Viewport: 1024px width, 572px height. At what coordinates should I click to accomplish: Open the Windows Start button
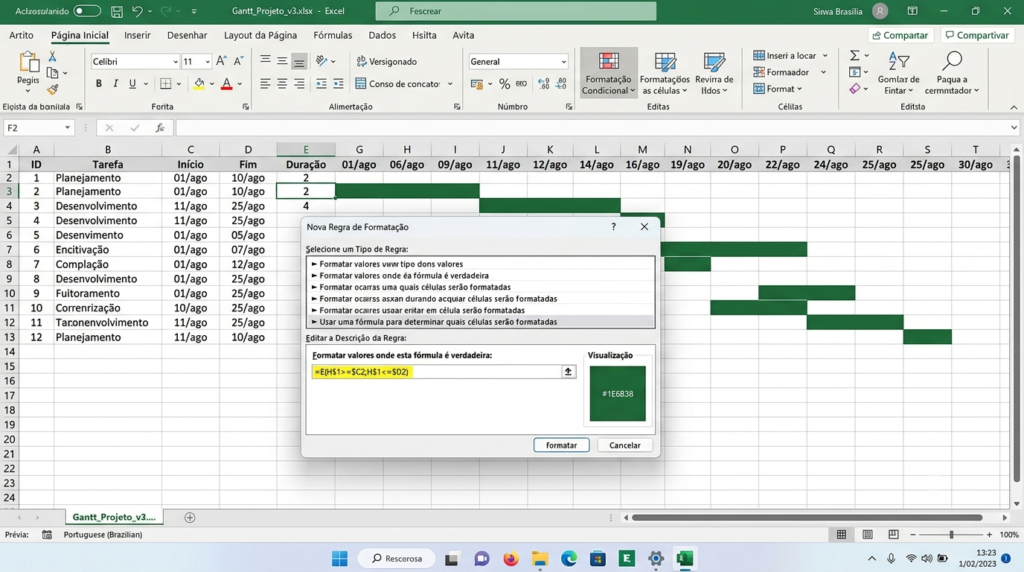click(340, 558)
